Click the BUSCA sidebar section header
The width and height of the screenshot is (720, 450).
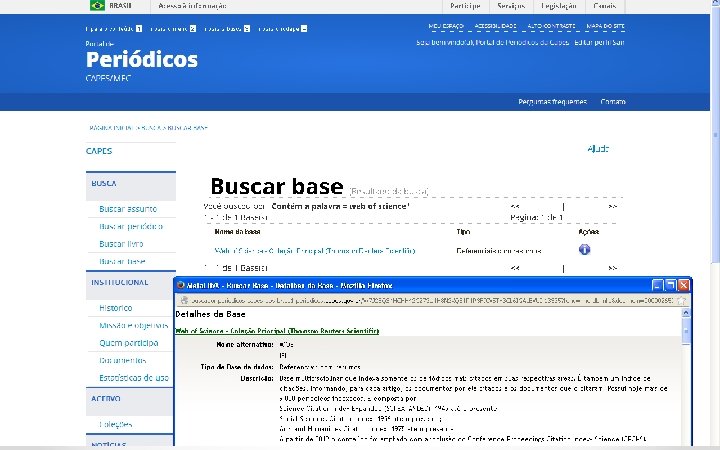131,184
